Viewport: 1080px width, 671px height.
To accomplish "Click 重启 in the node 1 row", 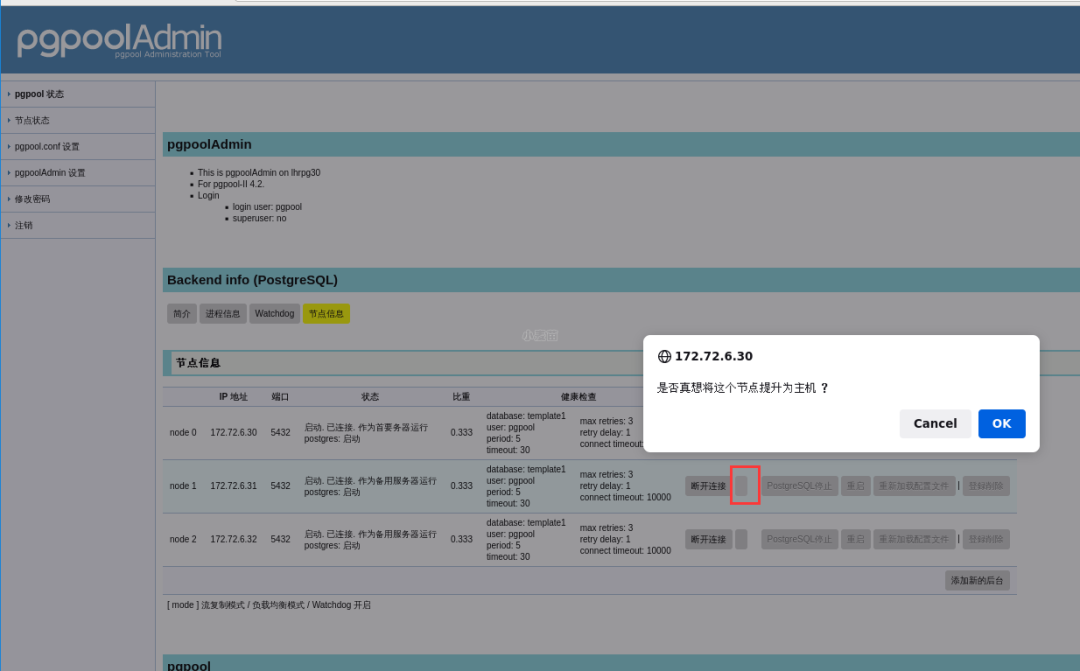I will click(855, 486).
